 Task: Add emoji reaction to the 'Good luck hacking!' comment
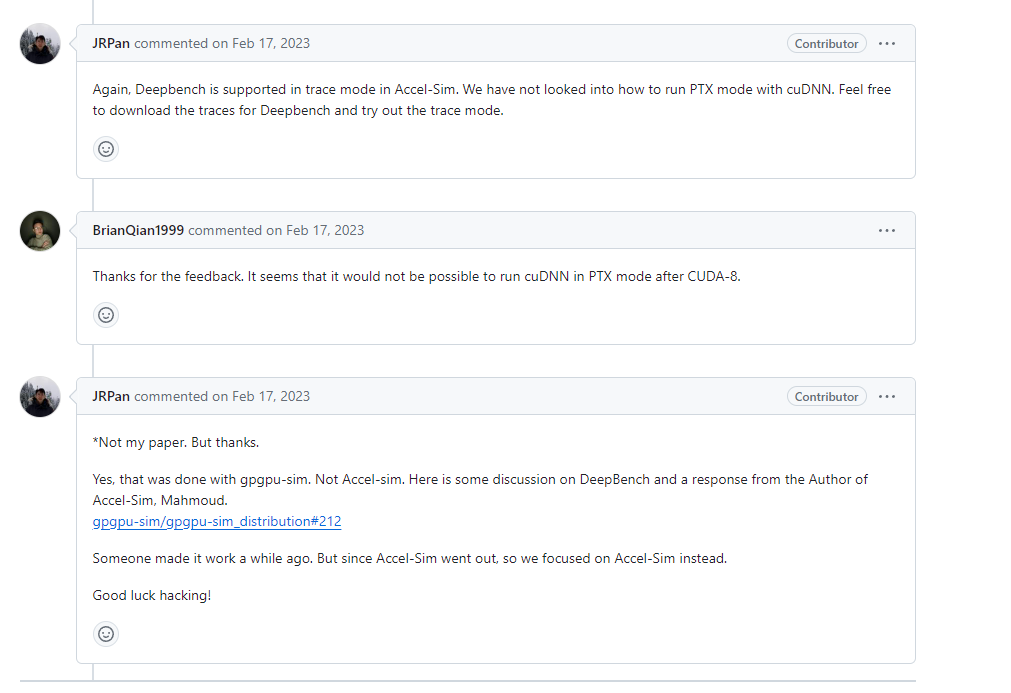point(106,634)
